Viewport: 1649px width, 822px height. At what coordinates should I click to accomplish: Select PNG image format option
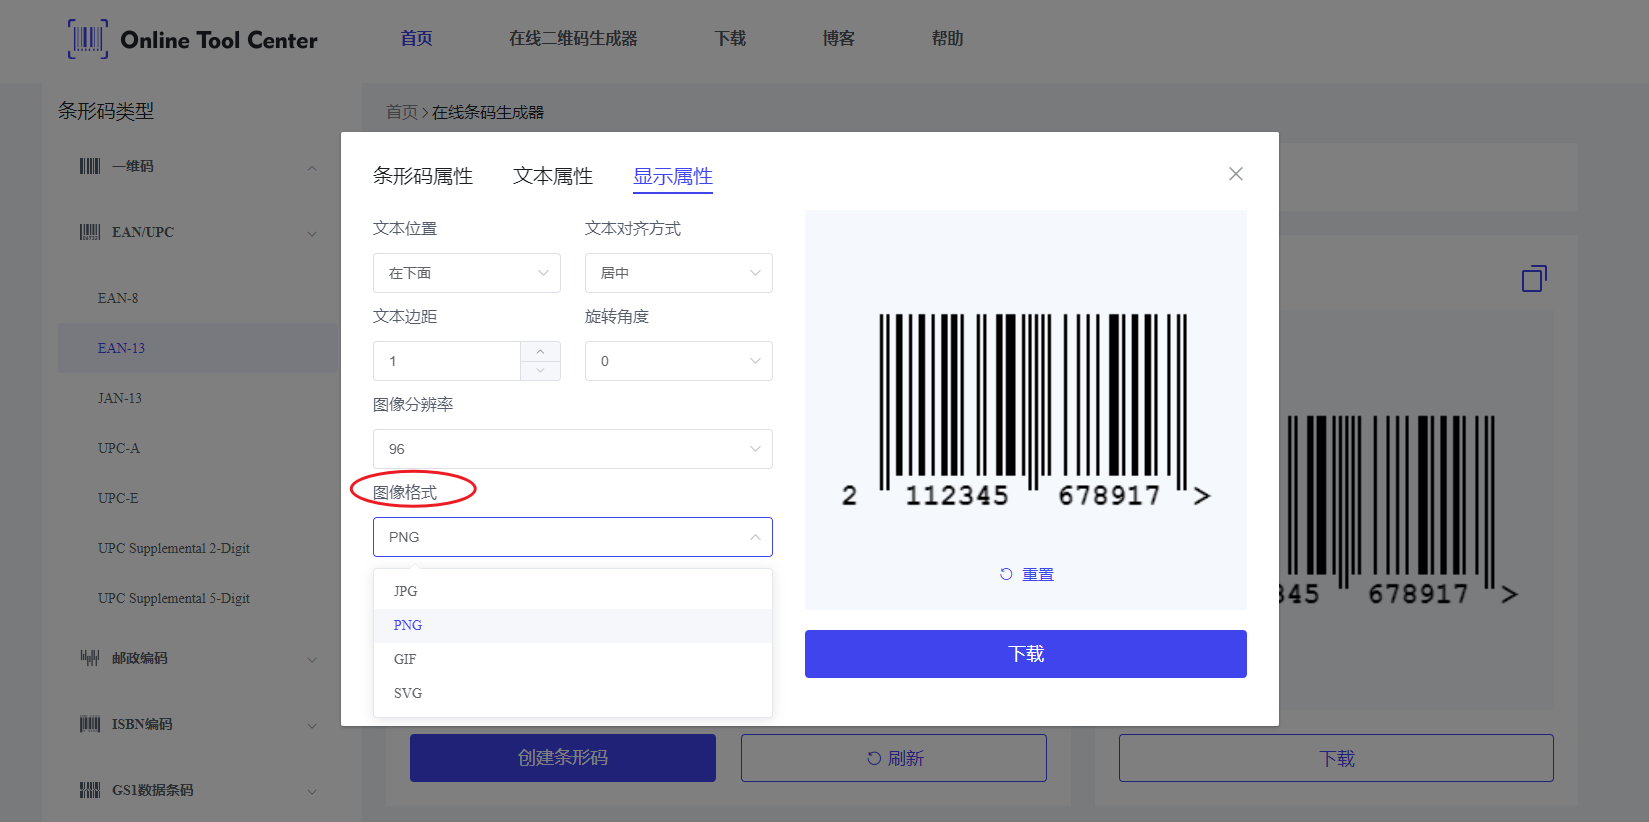(x=573, y=625)
